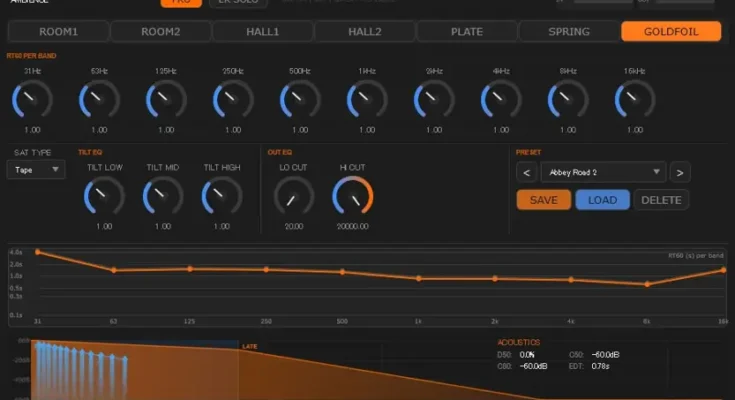Click the EDT 0.78s acoustics reading
Screen dimensions: 735x400
pos(589,366)
